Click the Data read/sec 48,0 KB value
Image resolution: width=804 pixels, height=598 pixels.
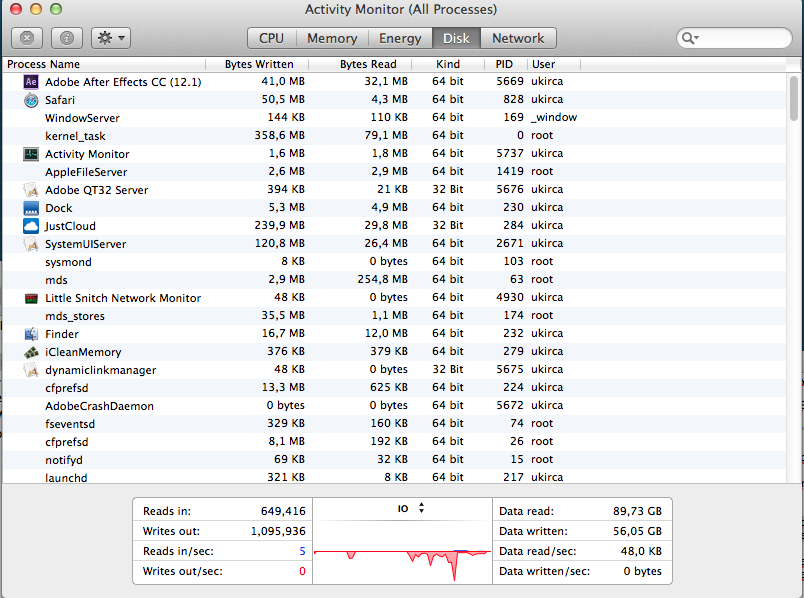[641, 551]
